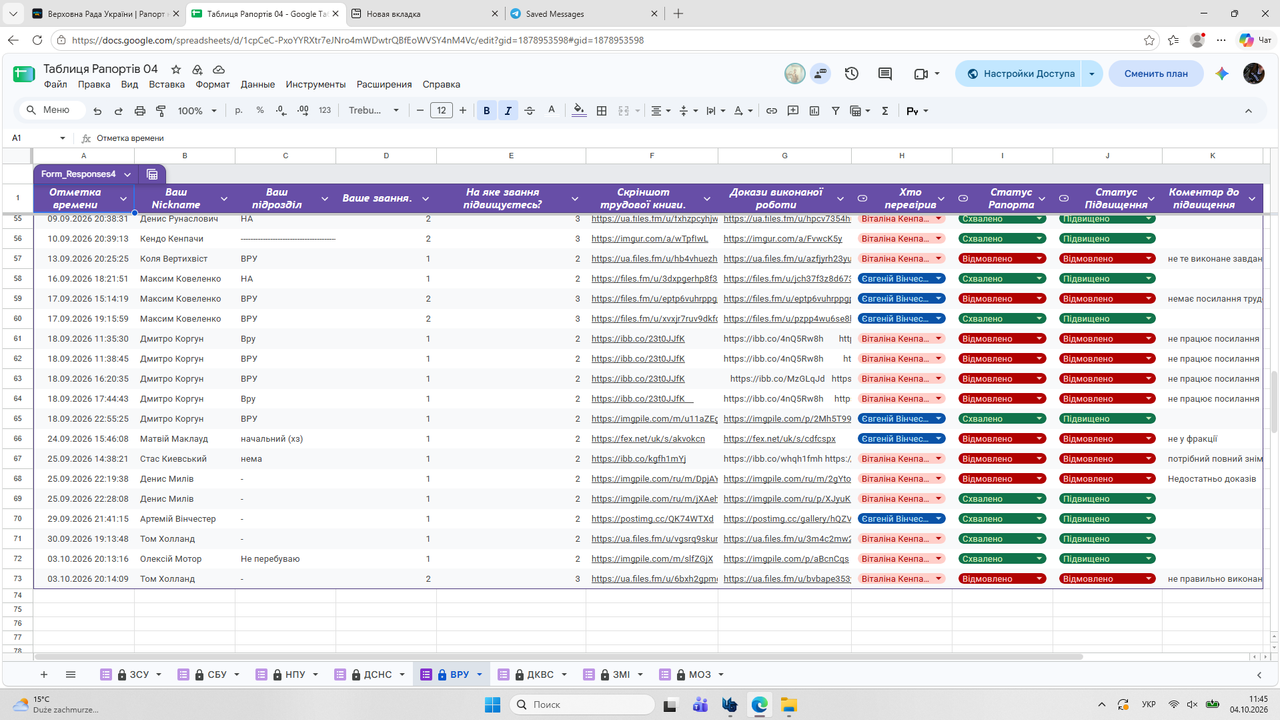Activate the paint format roller tool
Viewport: 1280px width, 720px height.
(160, 111)
